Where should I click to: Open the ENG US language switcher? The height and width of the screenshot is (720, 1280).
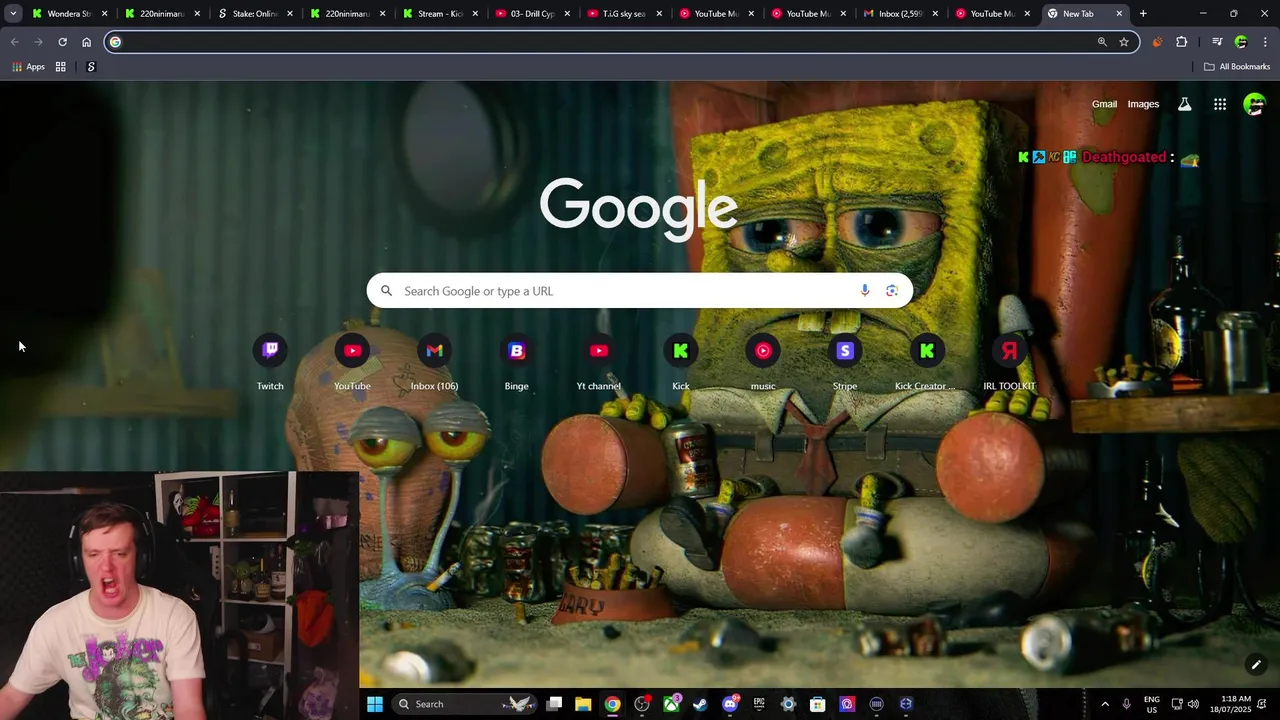click(x=1151, y=704)
